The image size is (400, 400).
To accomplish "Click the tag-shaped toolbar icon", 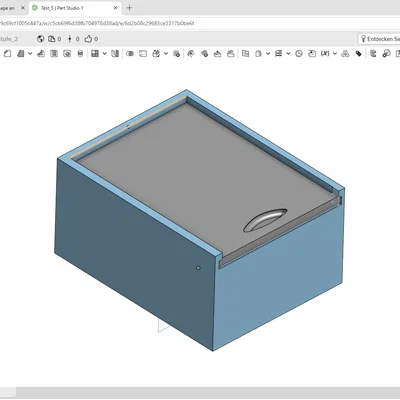I will pyautogui.click(x=359, y=53).
